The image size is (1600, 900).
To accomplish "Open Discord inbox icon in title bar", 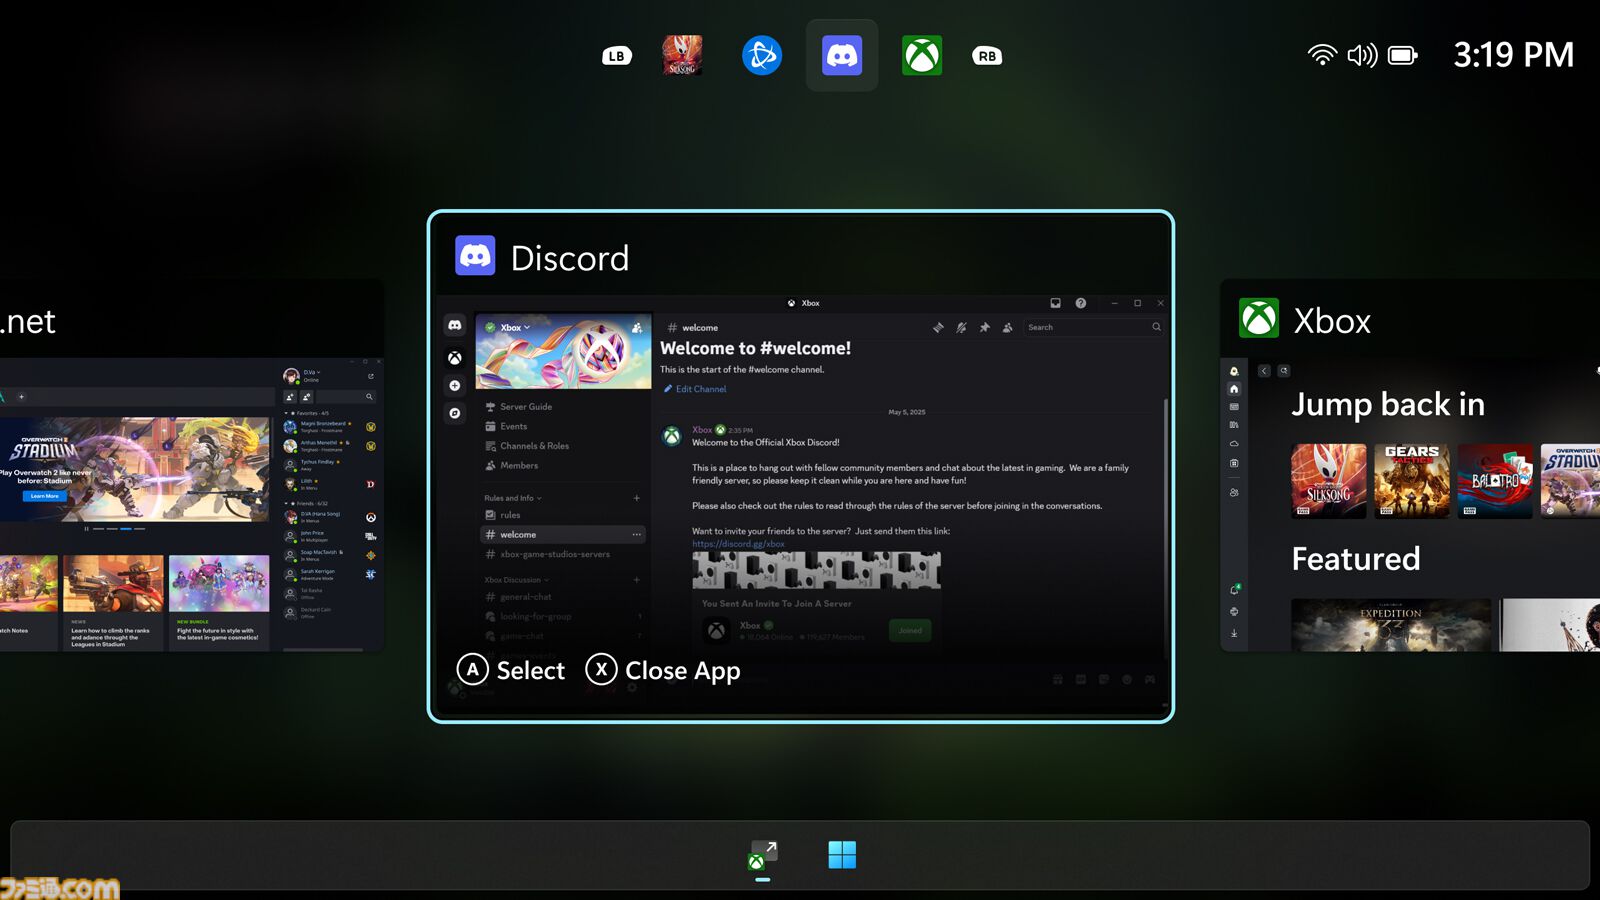I will tap(1055, 303).
